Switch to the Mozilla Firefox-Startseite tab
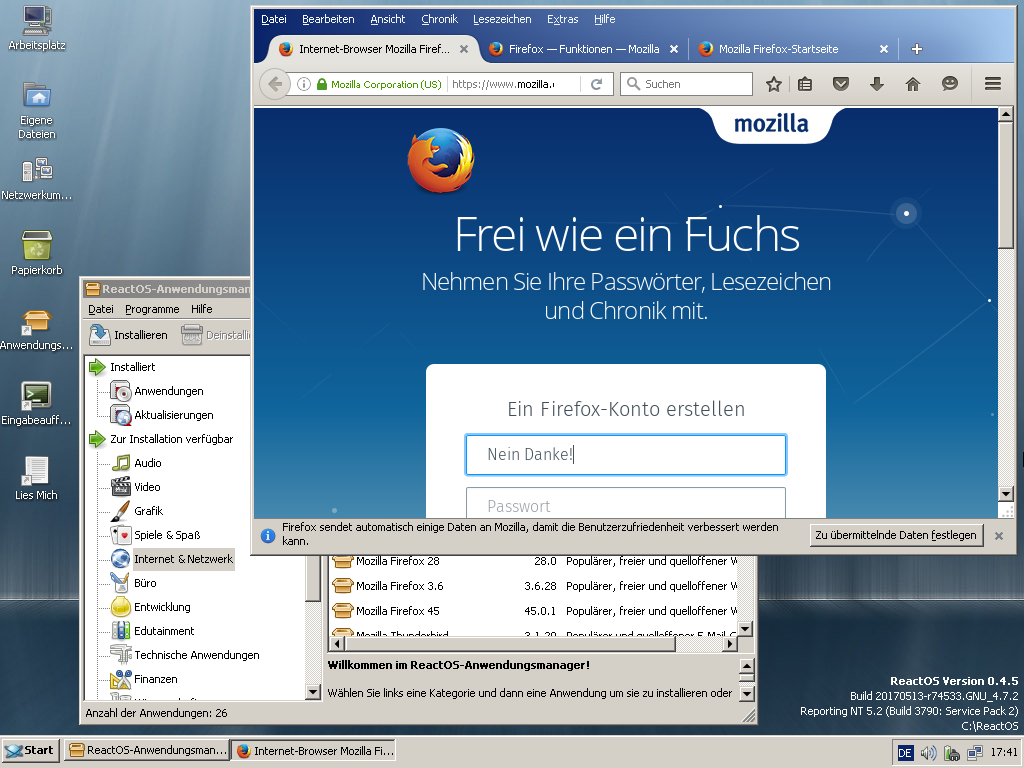1024x768 pixels. (x=778, y=49)
